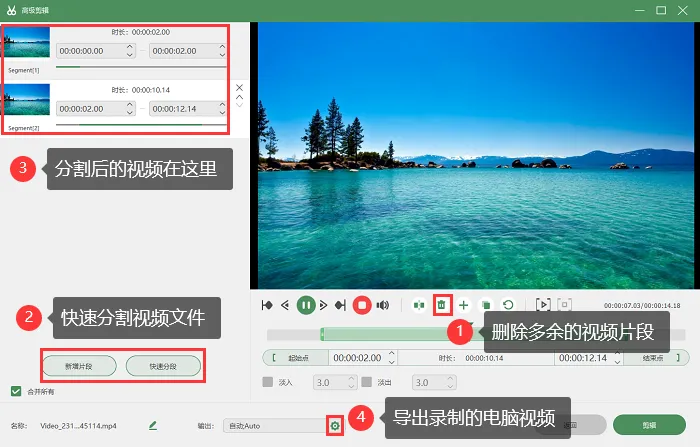Decrease the fade-in duration value

click(351, 386)
